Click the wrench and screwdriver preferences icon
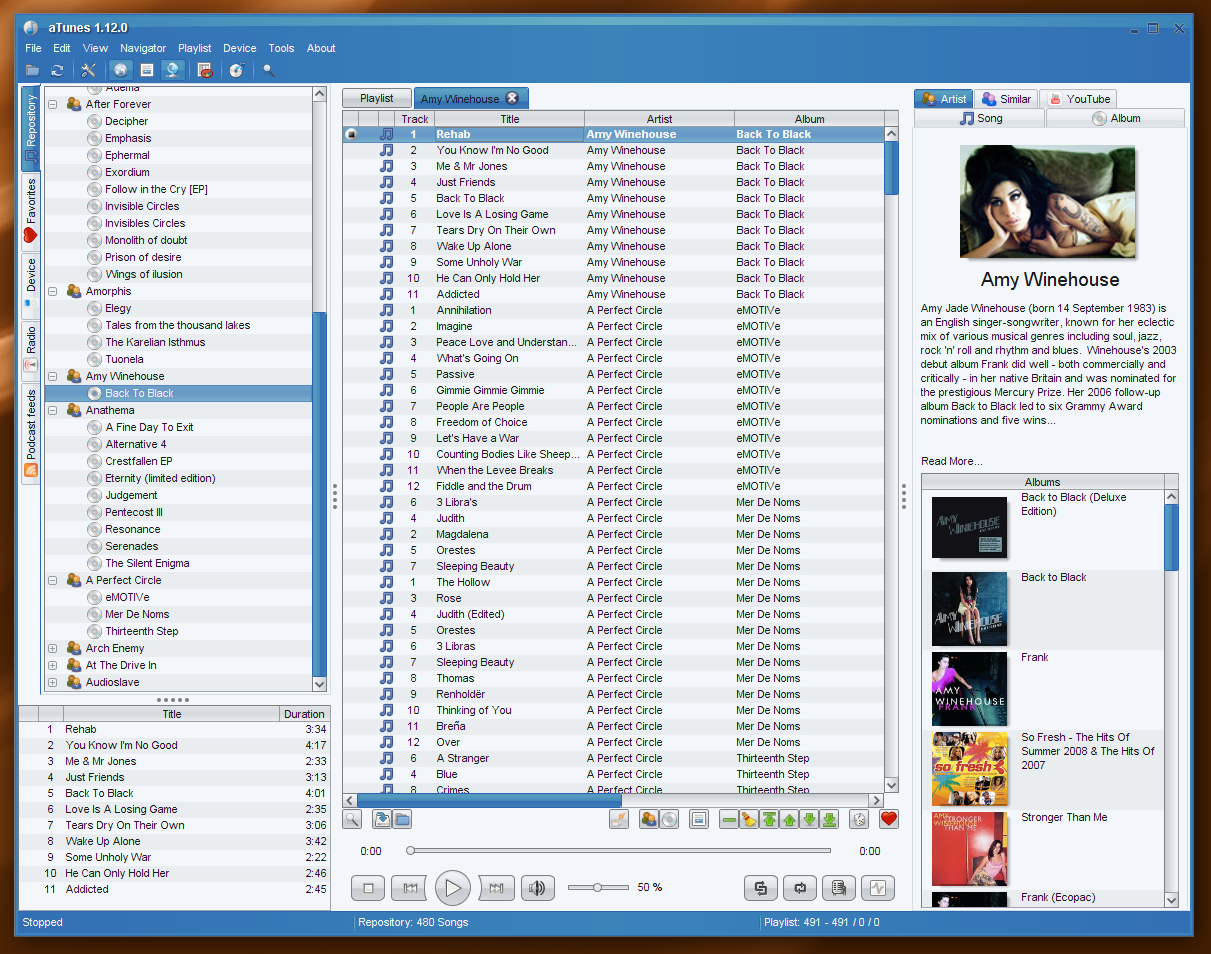Image resolution: width=1211 pixels, height=954 pixels. click(x=88, y=70)
